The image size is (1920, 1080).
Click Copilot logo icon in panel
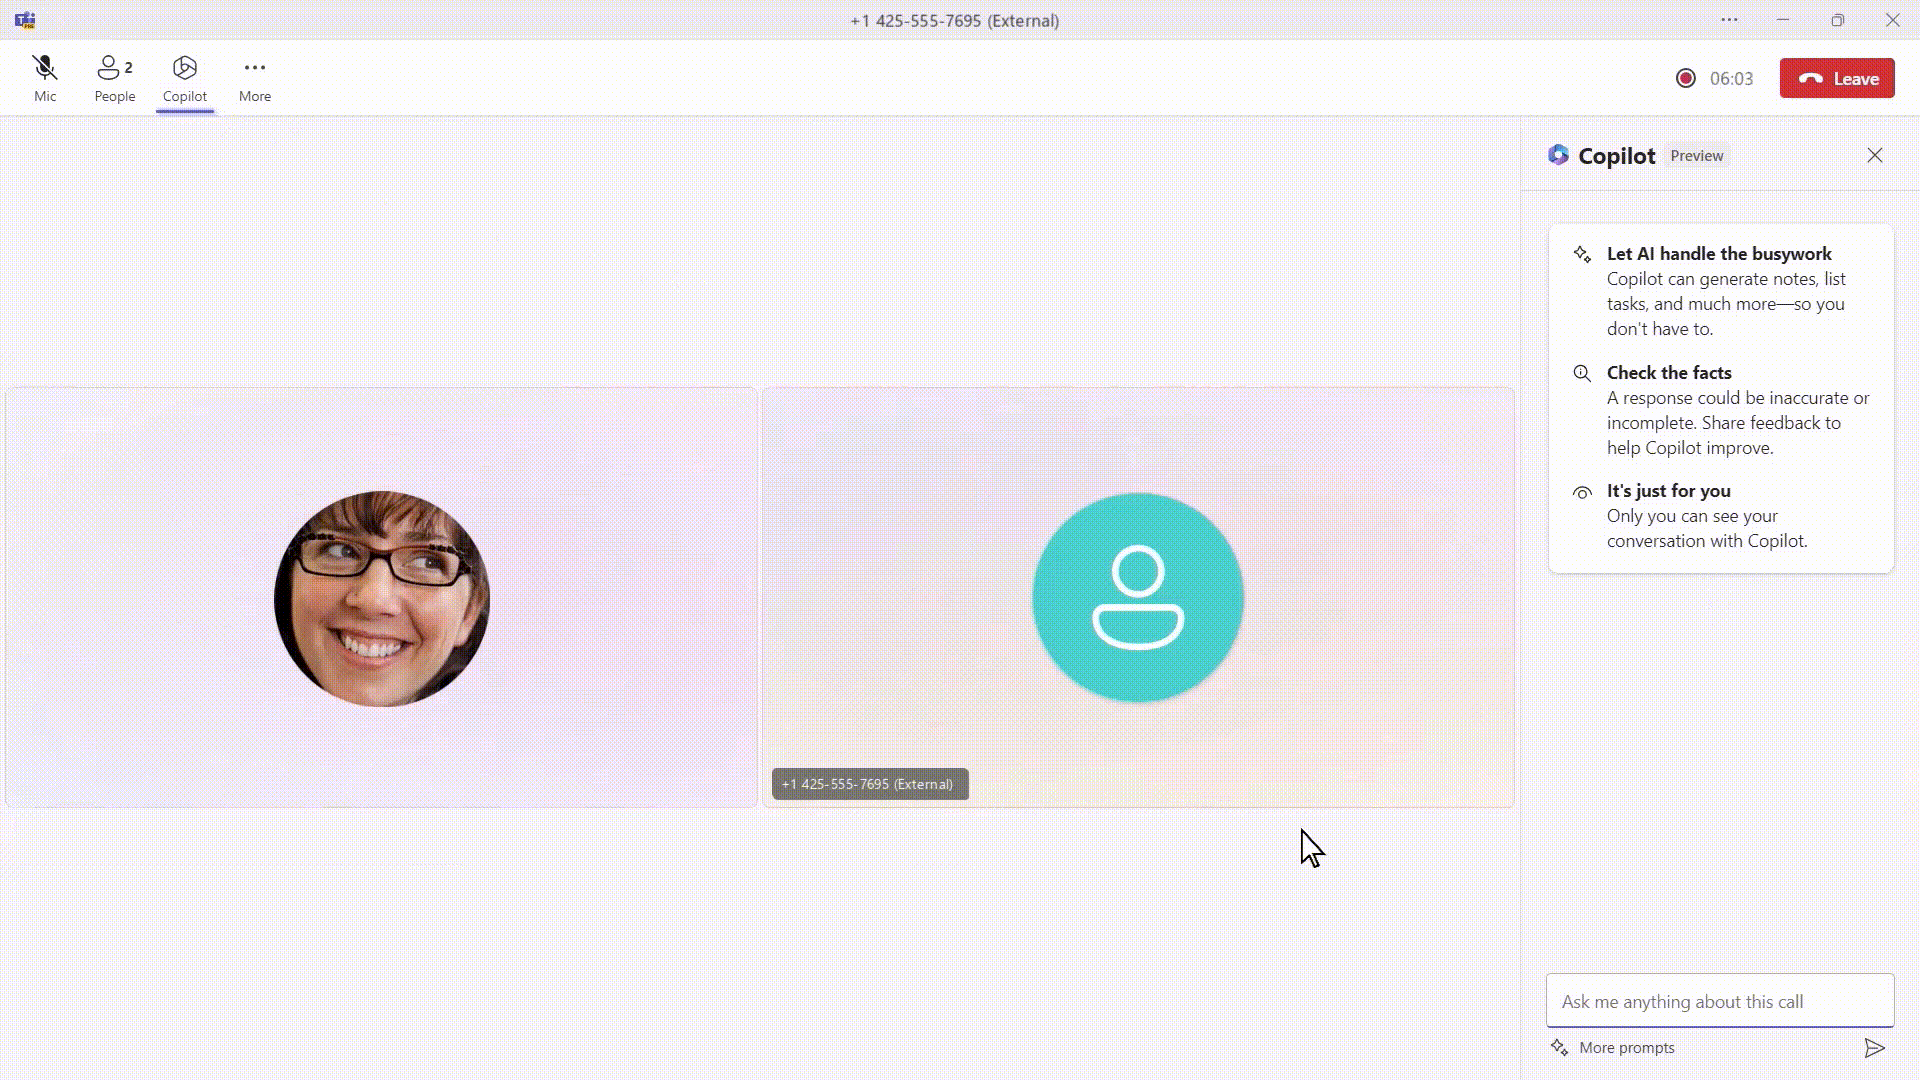1559,154
